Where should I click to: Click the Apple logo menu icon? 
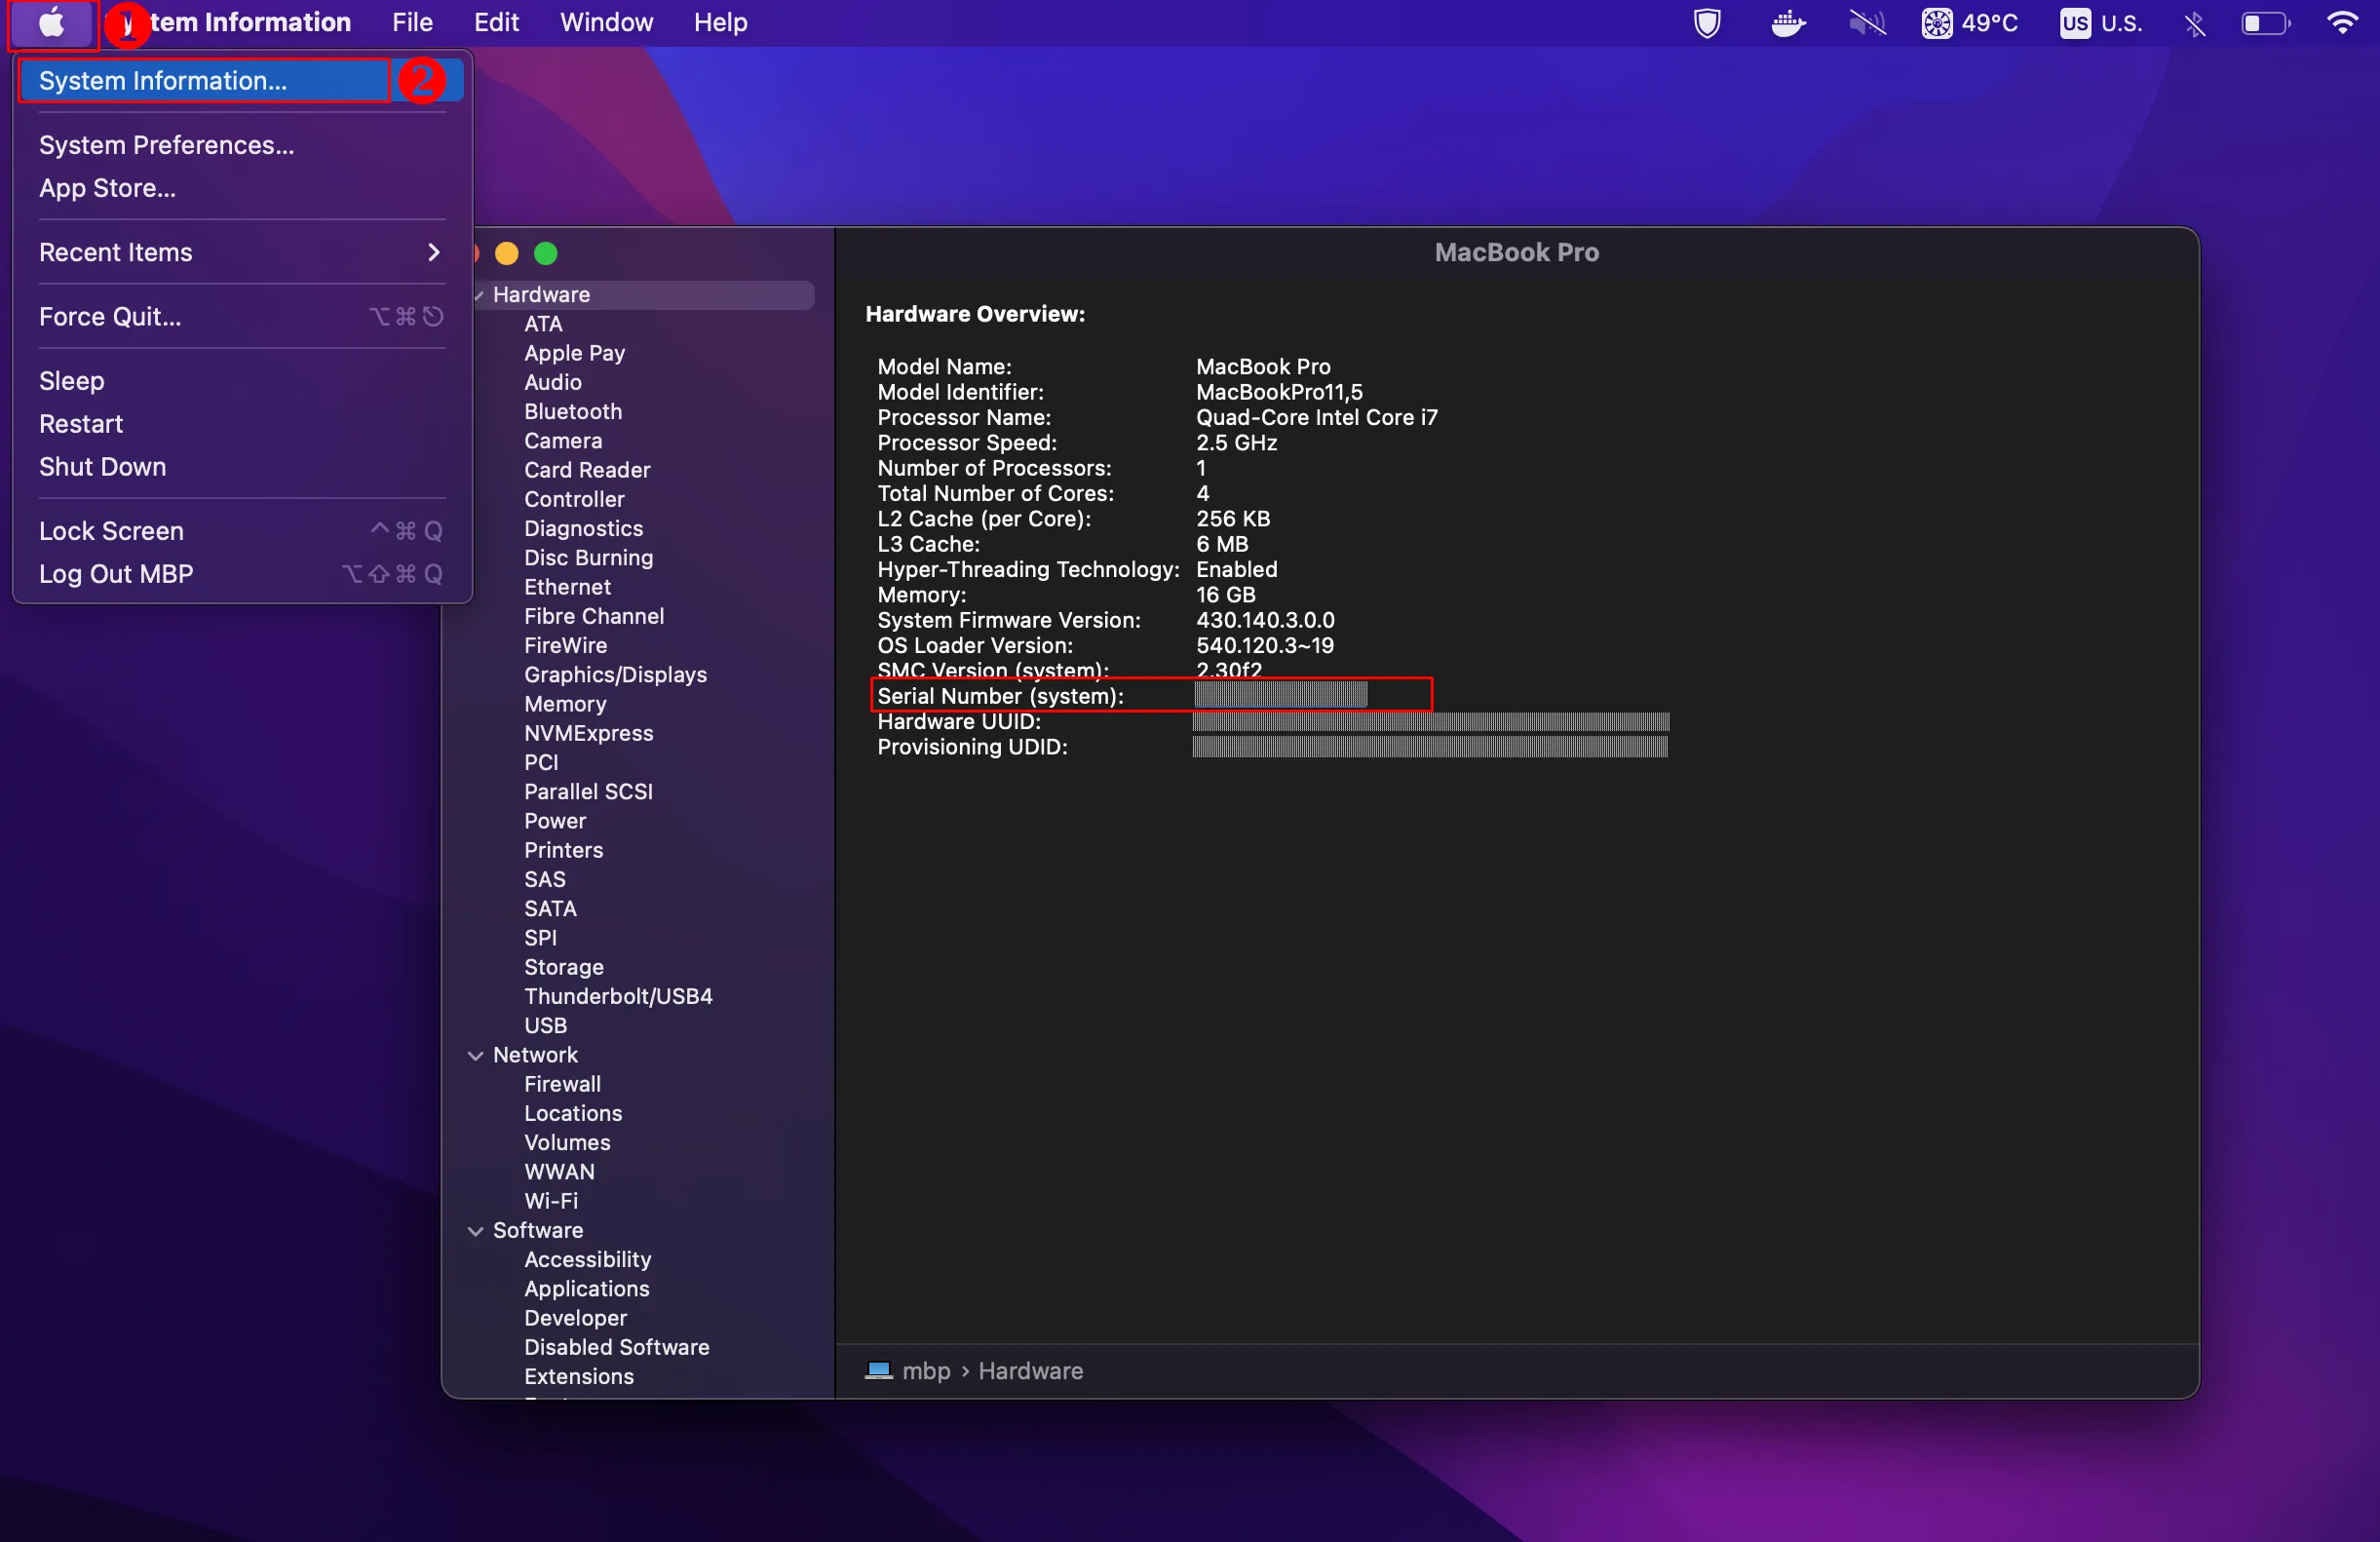[x=52, y=22]
